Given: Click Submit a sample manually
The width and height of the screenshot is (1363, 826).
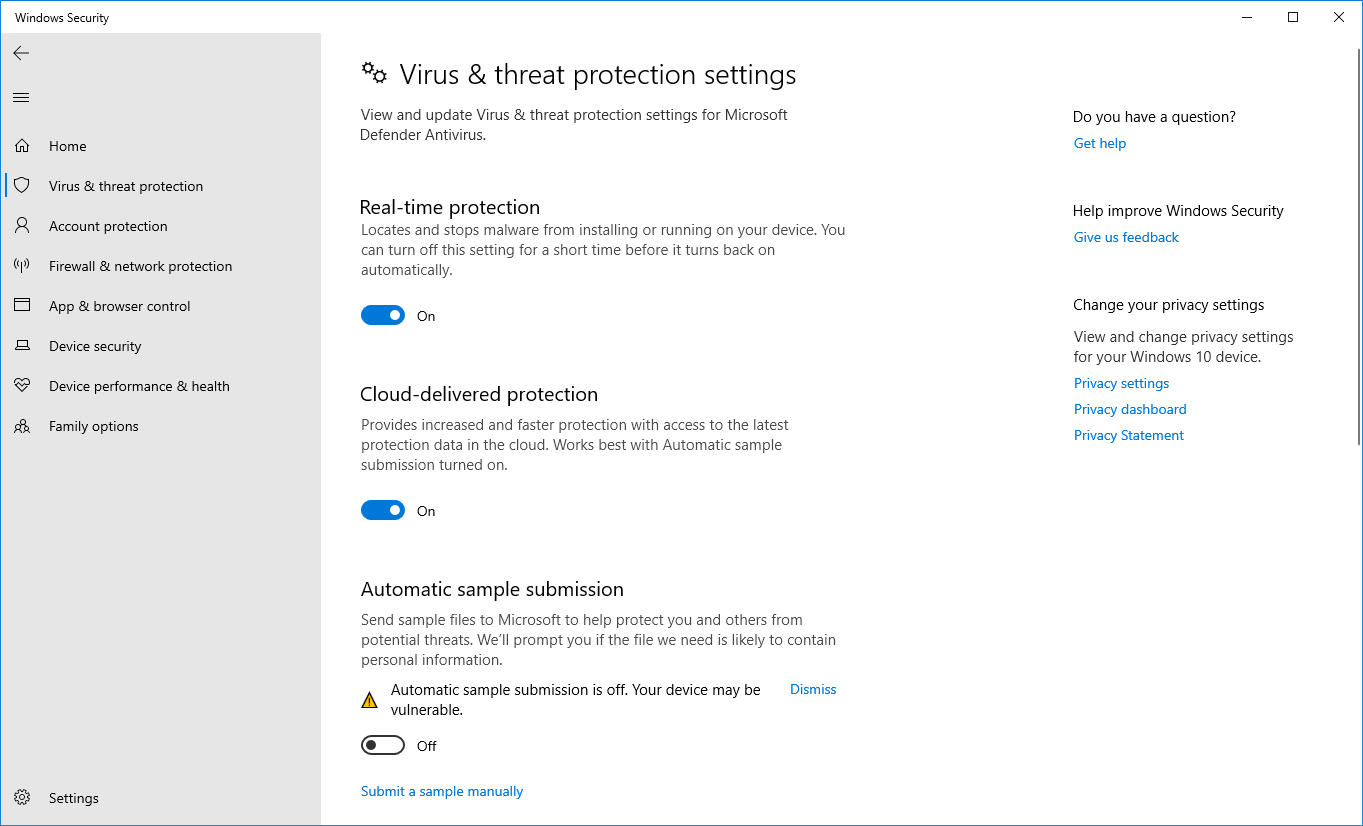Looking at the screenshot, I should click(442, 791).
